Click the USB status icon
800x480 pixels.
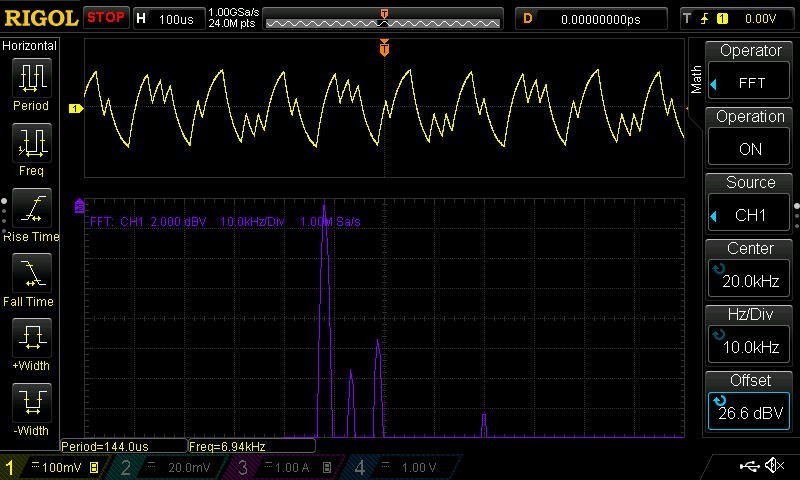[747, 466]
